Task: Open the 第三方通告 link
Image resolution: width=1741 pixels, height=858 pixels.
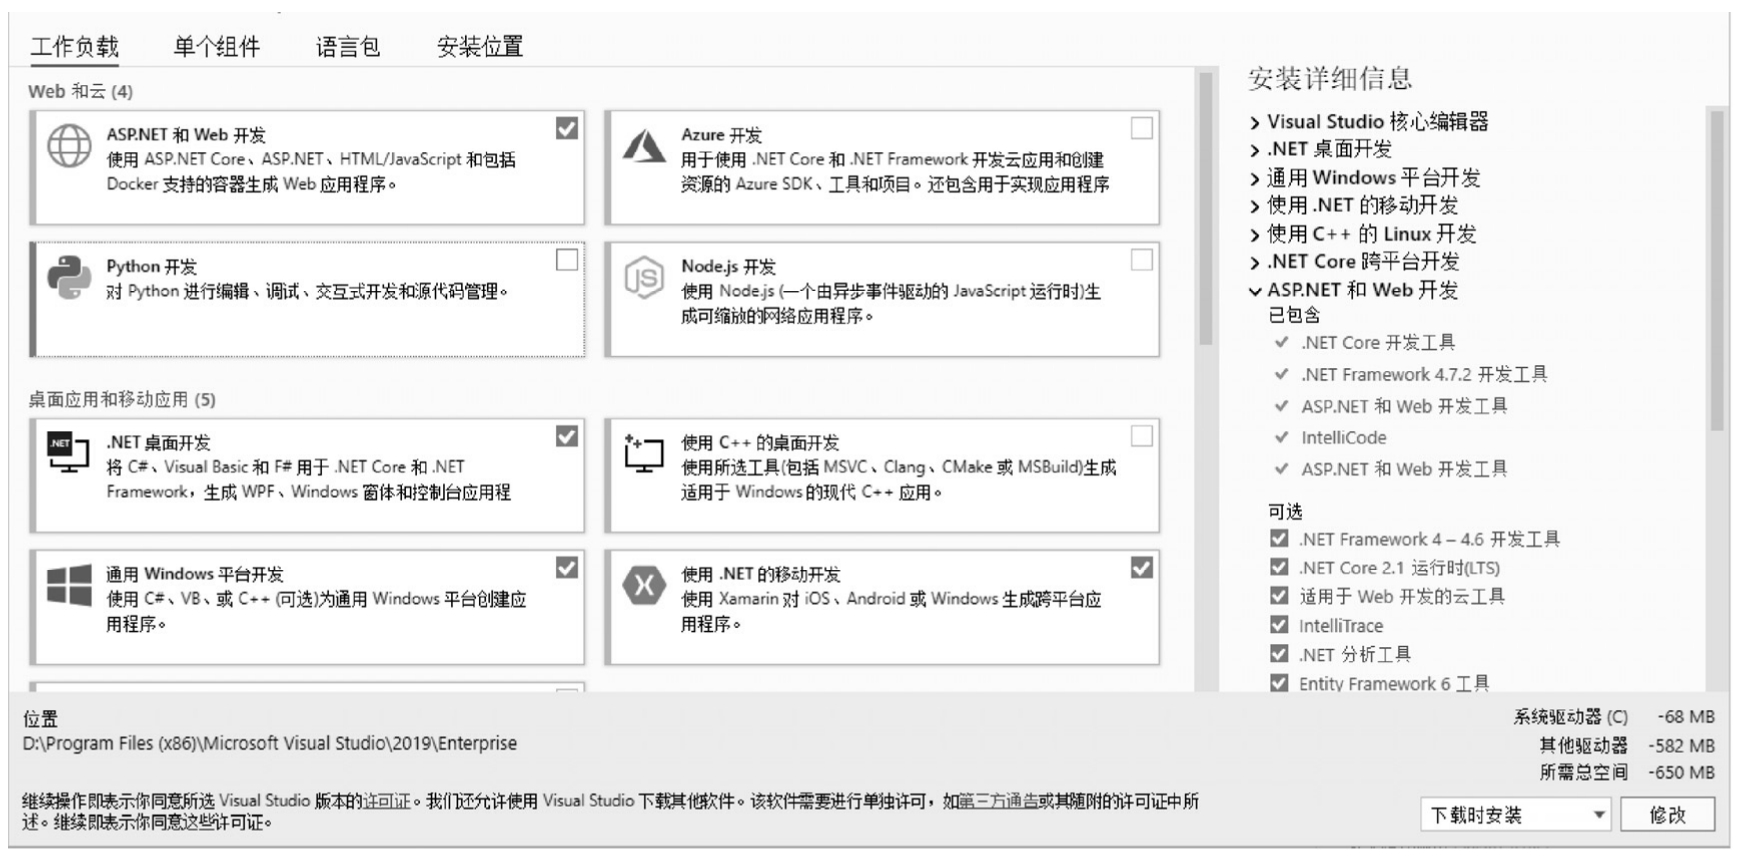Action: [999, 801]
